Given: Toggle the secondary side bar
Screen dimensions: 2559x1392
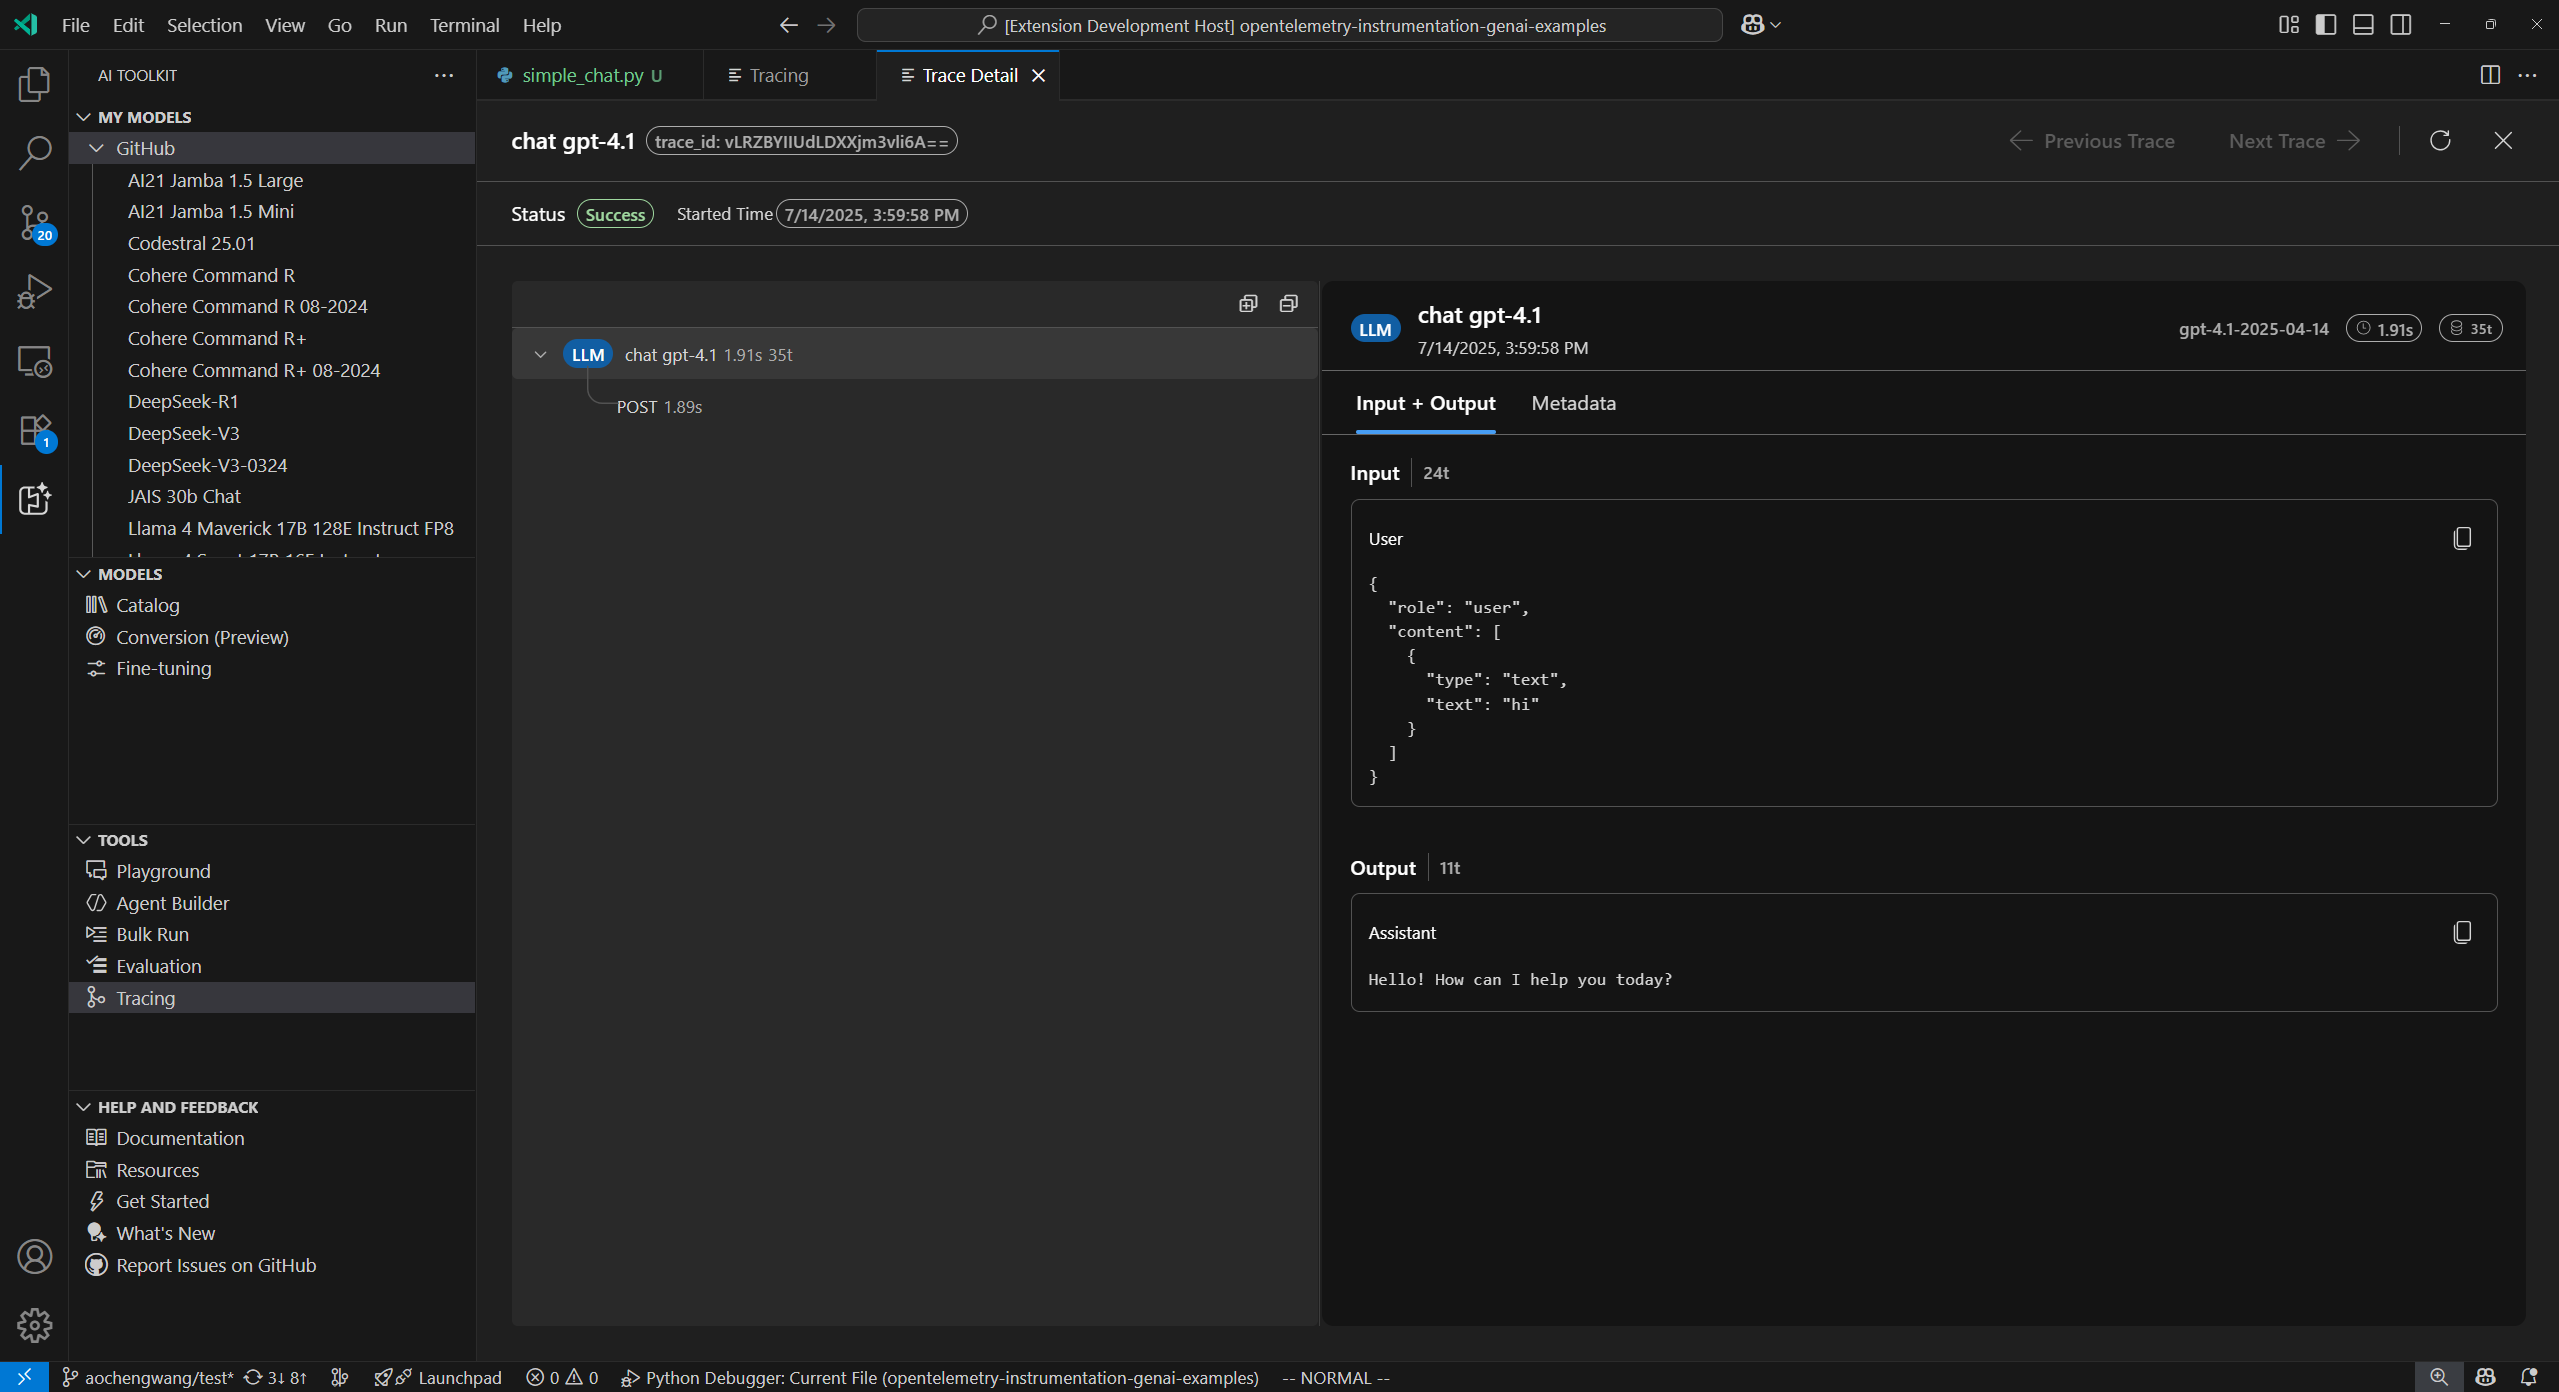Looking at the screenshot, I should coord(2401,24).
